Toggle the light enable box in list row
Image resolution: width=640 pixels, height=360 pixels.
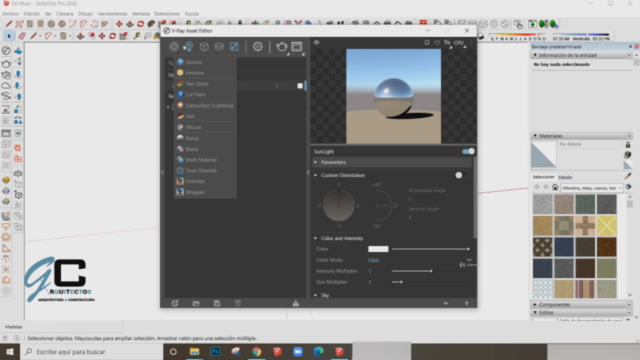[x=300, y=86]
